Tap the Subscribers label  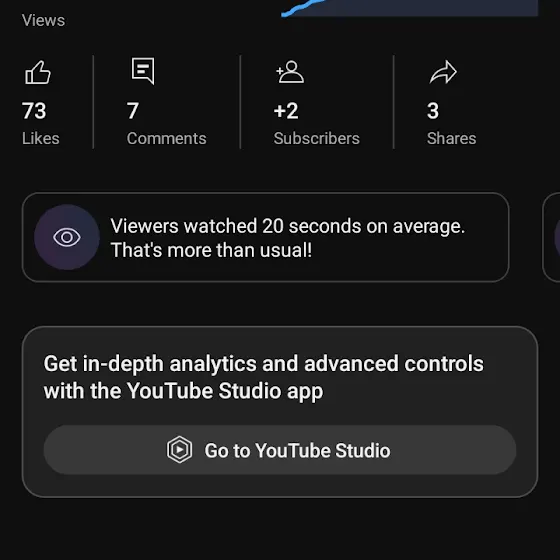[316, 138]
